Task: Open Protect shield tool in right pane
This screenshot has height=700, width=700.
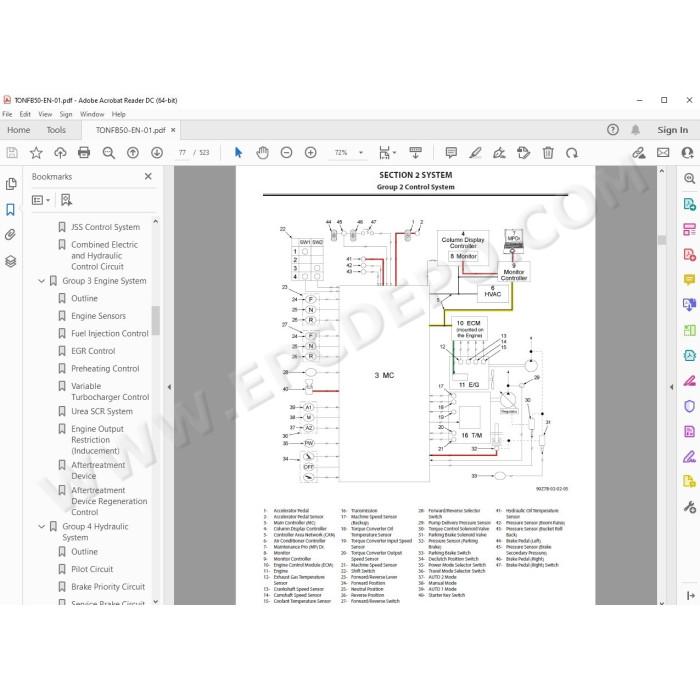Action: [690, 406]
